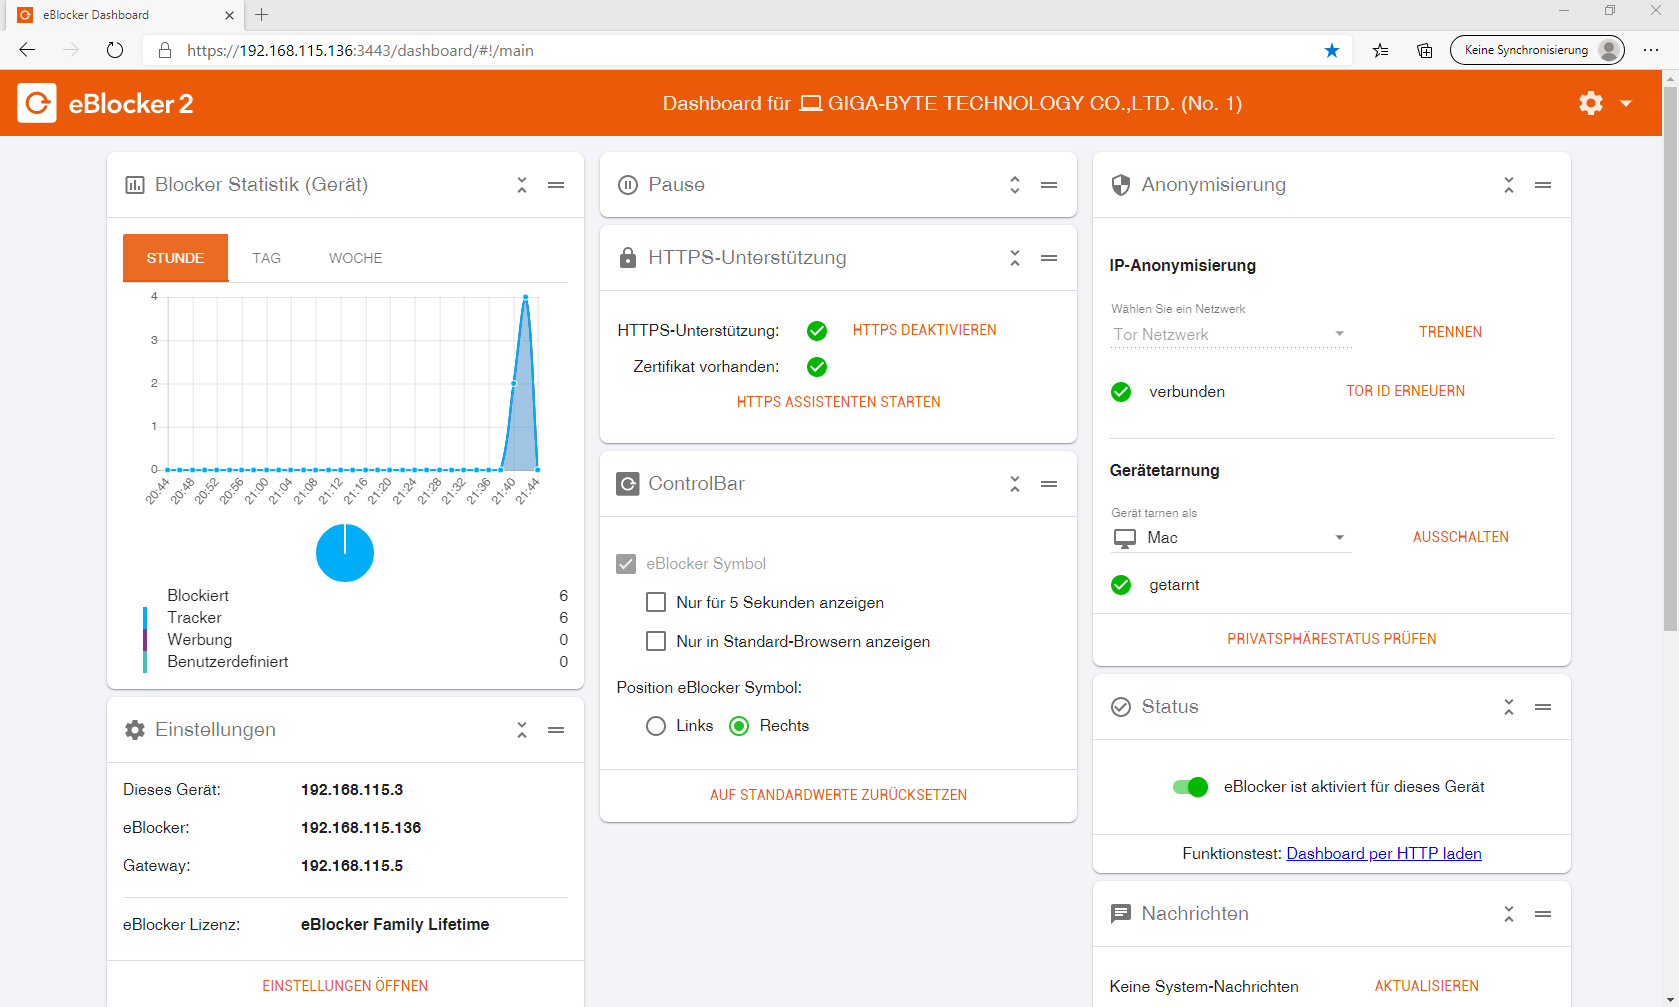Grab the Blocker Statistik card drag handle
Viewport: 1679px width, 1007px height.
556,185
